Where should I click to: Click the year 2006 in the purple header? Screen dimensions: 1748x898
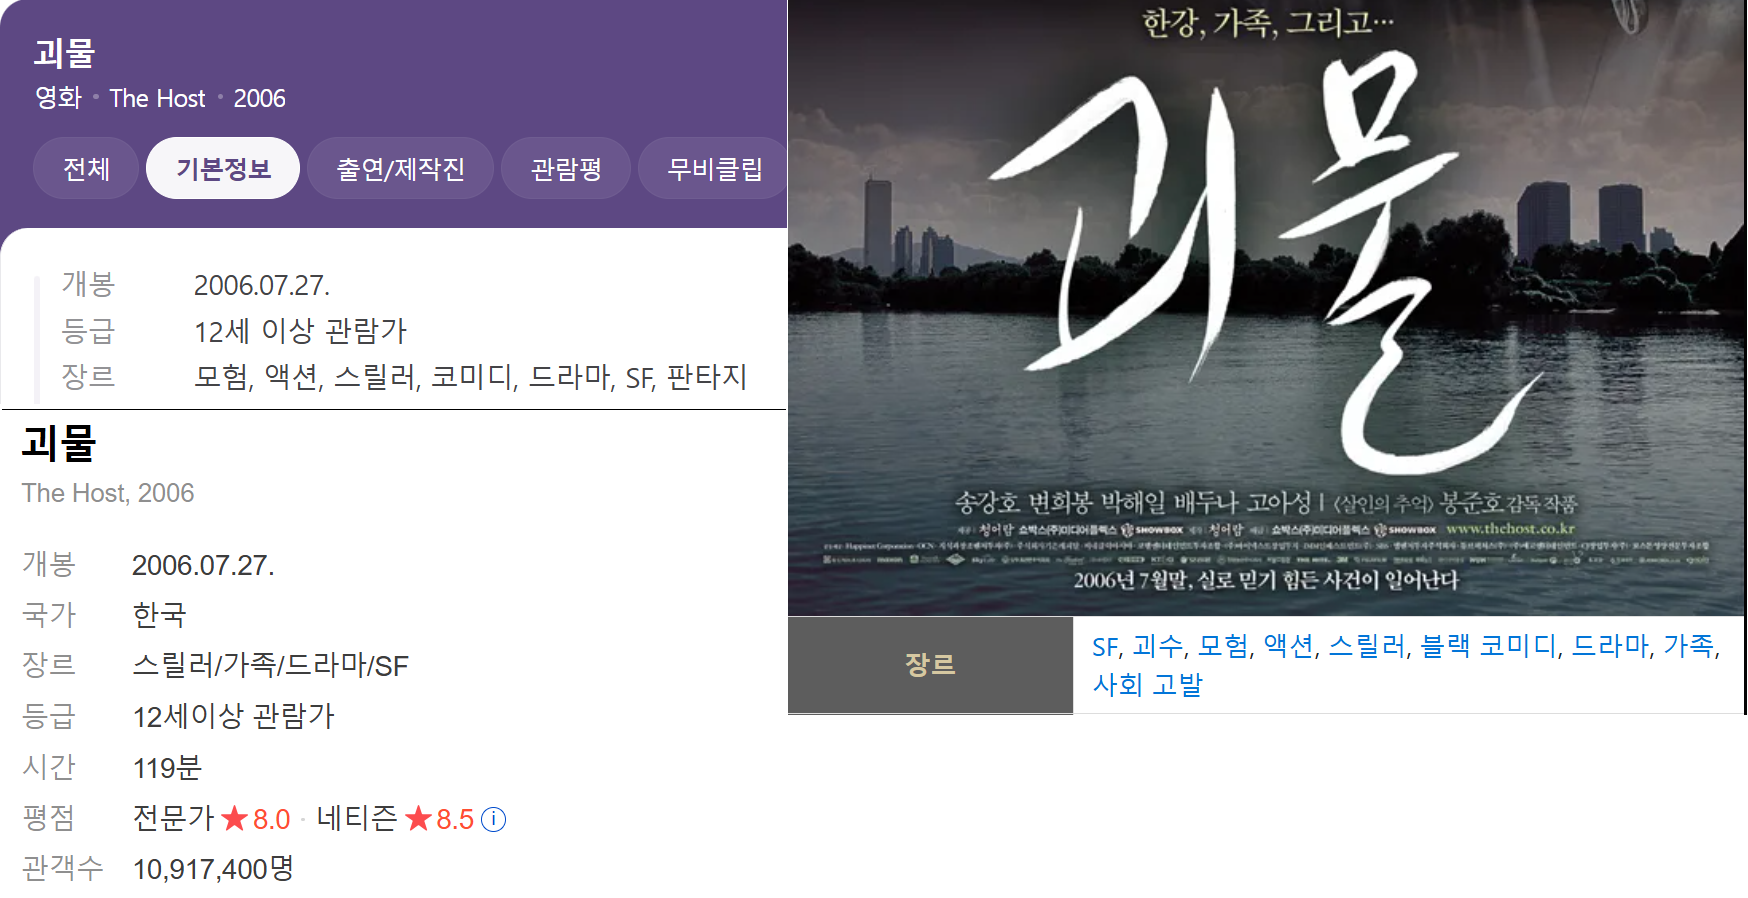[x=259, y=98]
